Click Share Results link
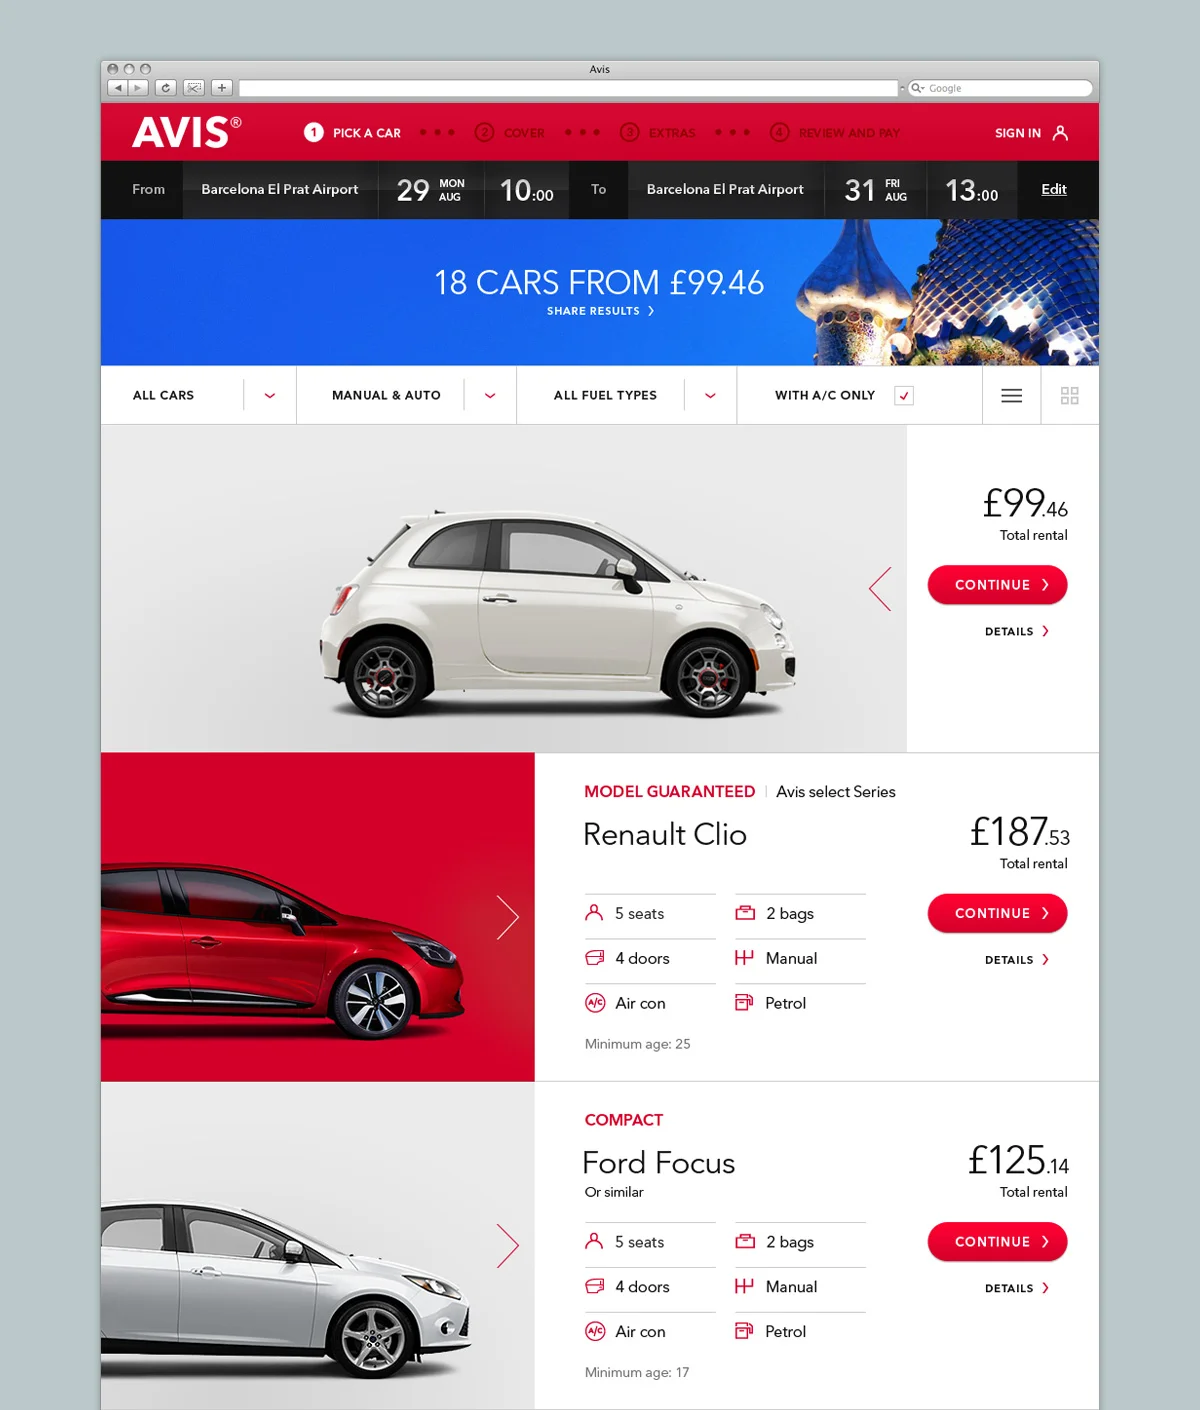This screenshot has width=1200, height=1410. point(600,311)
